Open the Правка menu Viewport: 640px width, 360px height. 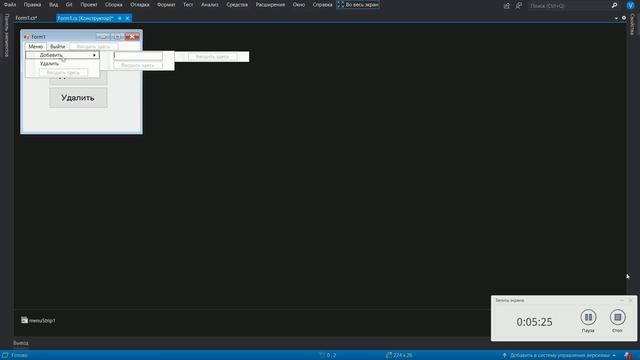tap(32, 5)
